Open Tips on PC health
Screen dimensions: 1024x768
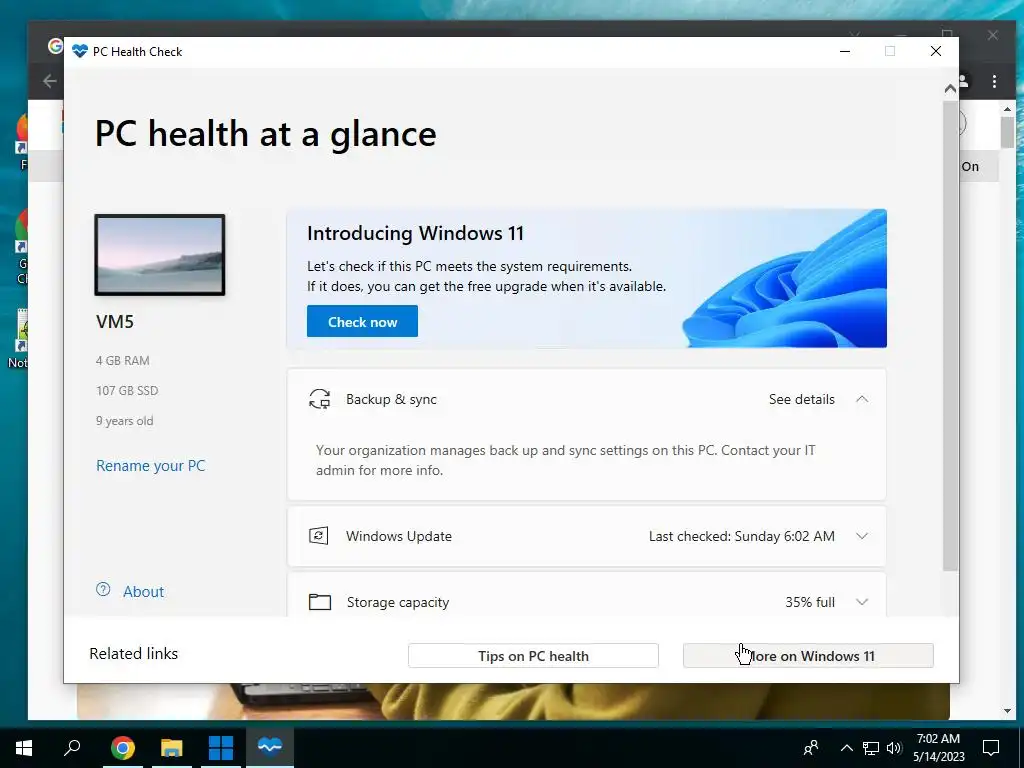click(533, 656)
